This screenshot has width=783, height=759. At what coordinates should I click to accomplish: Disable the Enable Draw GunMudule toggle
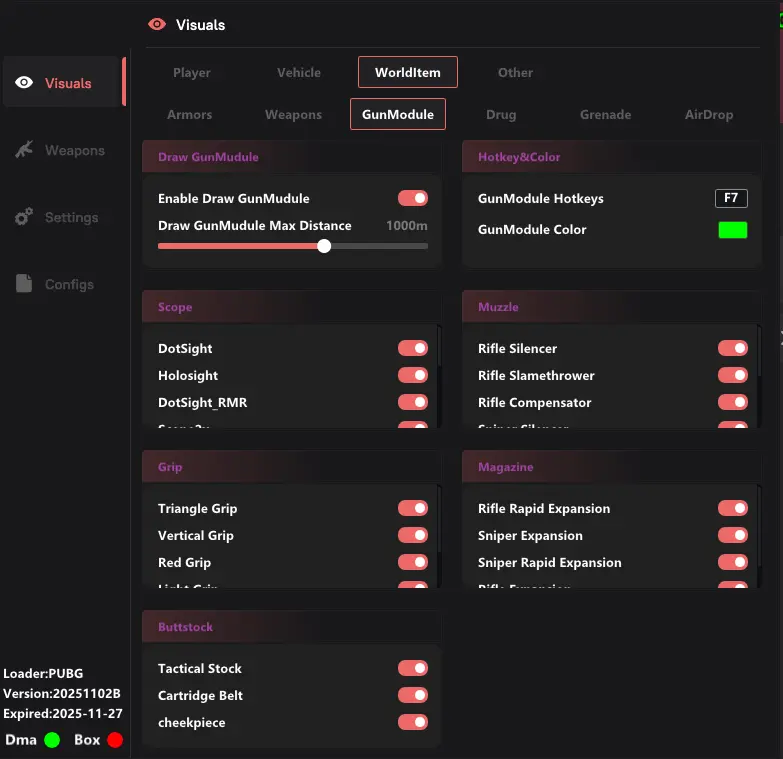click(x=413, y=198)
